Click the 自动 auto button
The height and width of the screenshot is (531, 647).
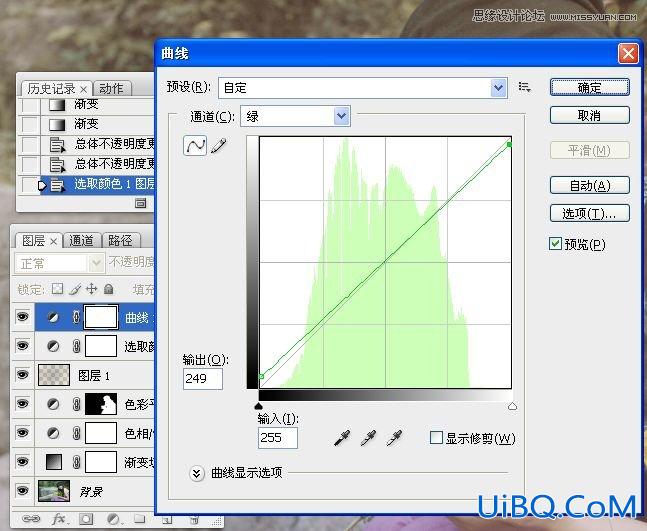click(590, 185)
